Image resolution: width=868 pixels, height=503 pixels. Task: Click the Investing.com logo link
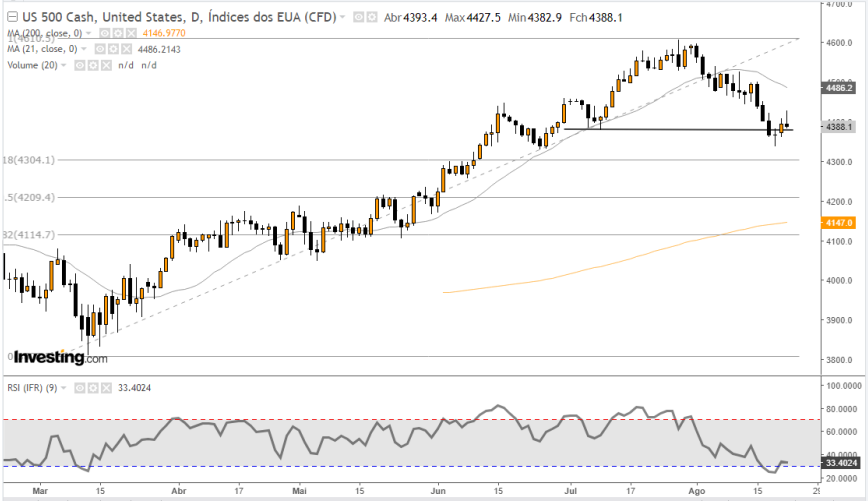coord(60,357)
